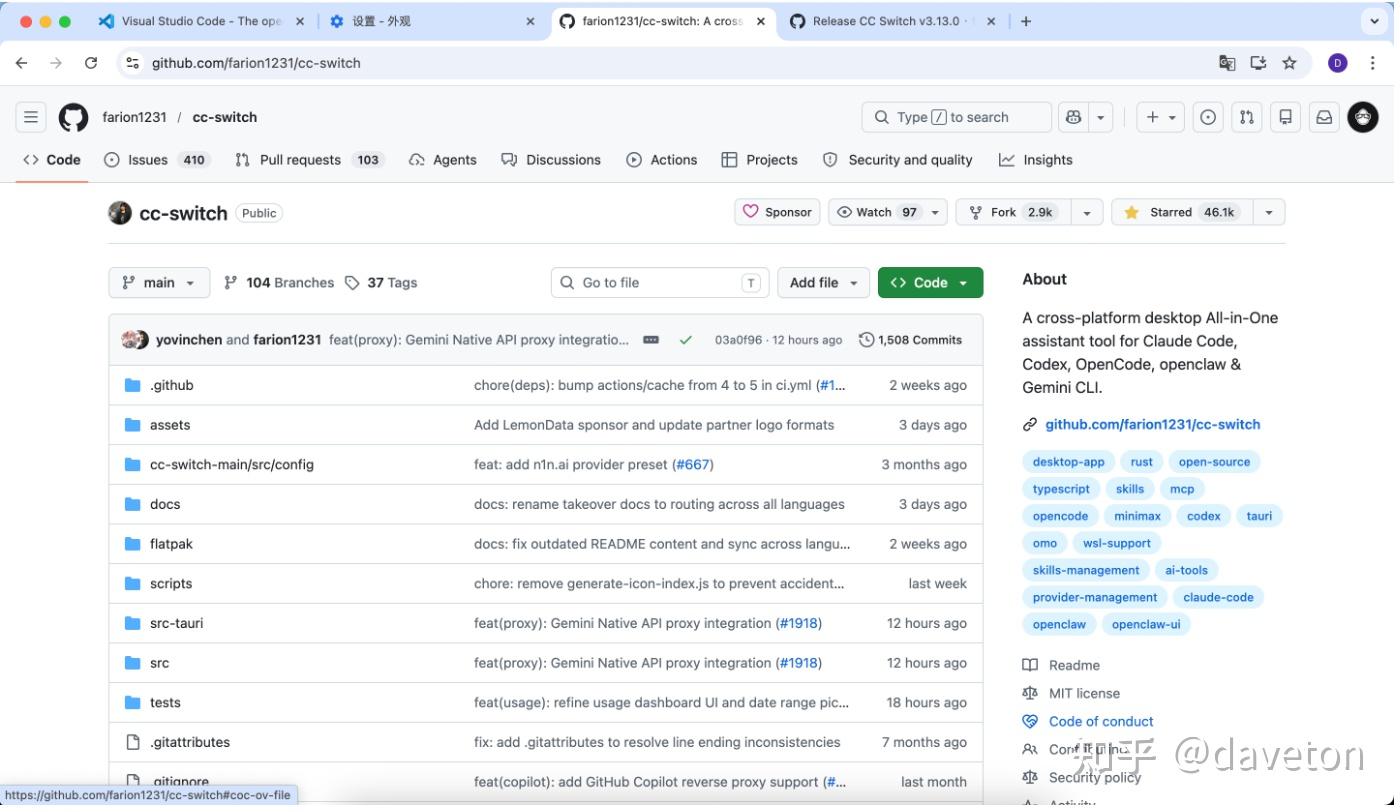Open the Copilot chat icon

[x=1073, y=117]
